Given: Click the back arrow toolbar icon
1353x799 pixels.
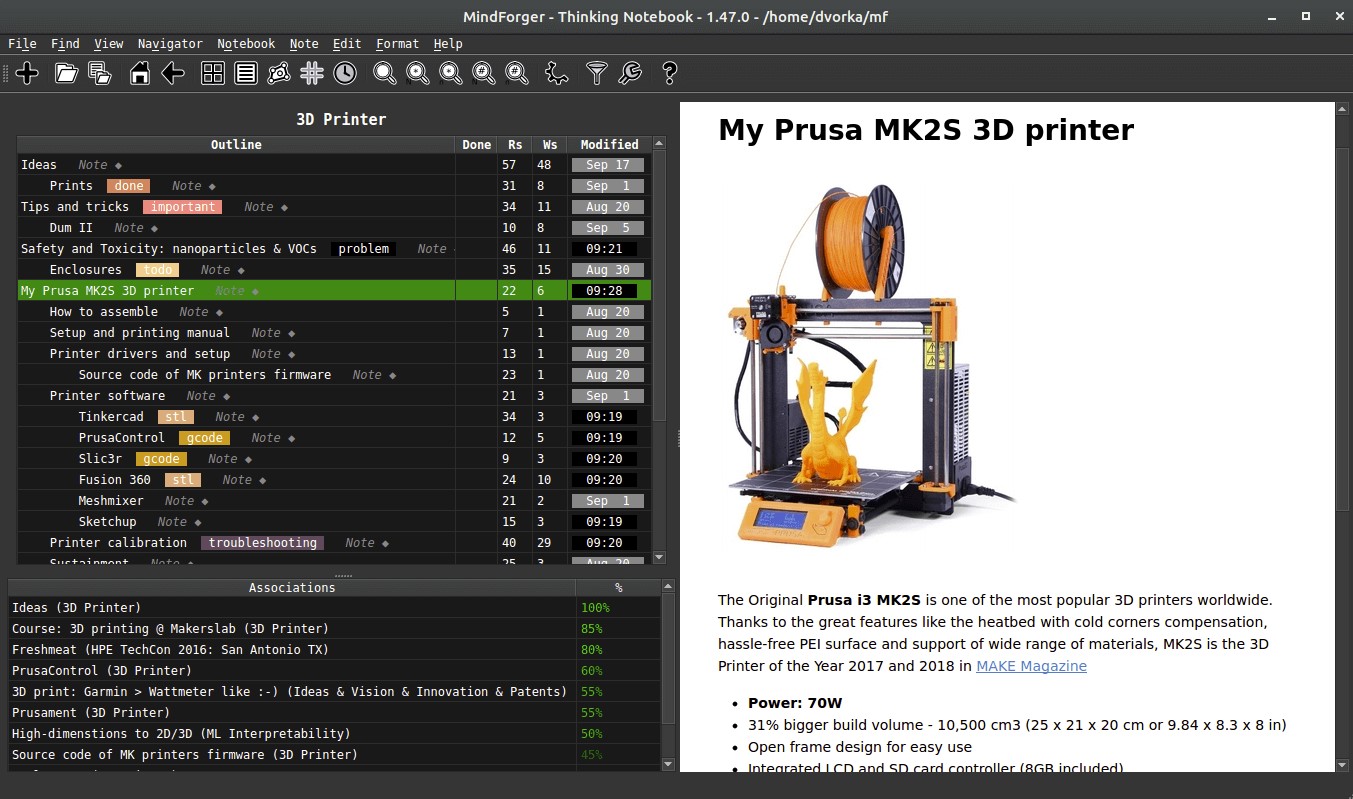Looking at the screenshot, I should (173, 73).
